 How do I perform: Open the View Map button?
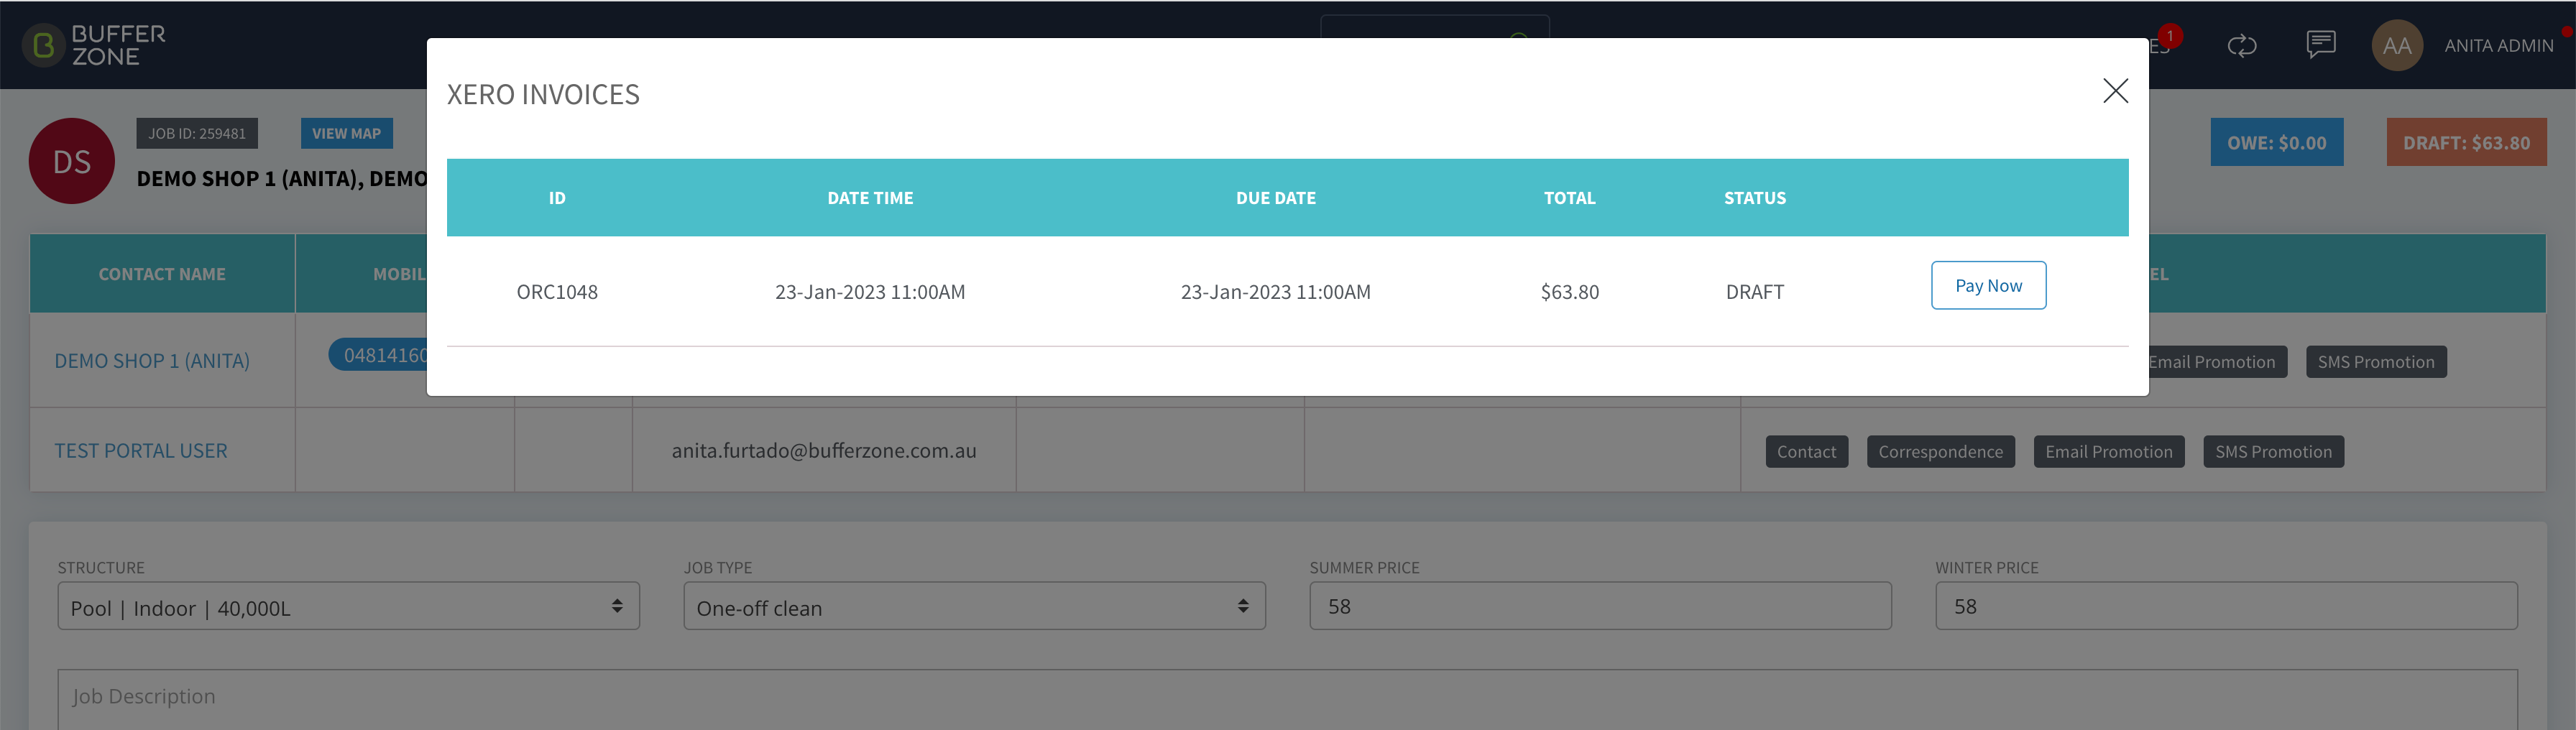[x=346, y=133]
